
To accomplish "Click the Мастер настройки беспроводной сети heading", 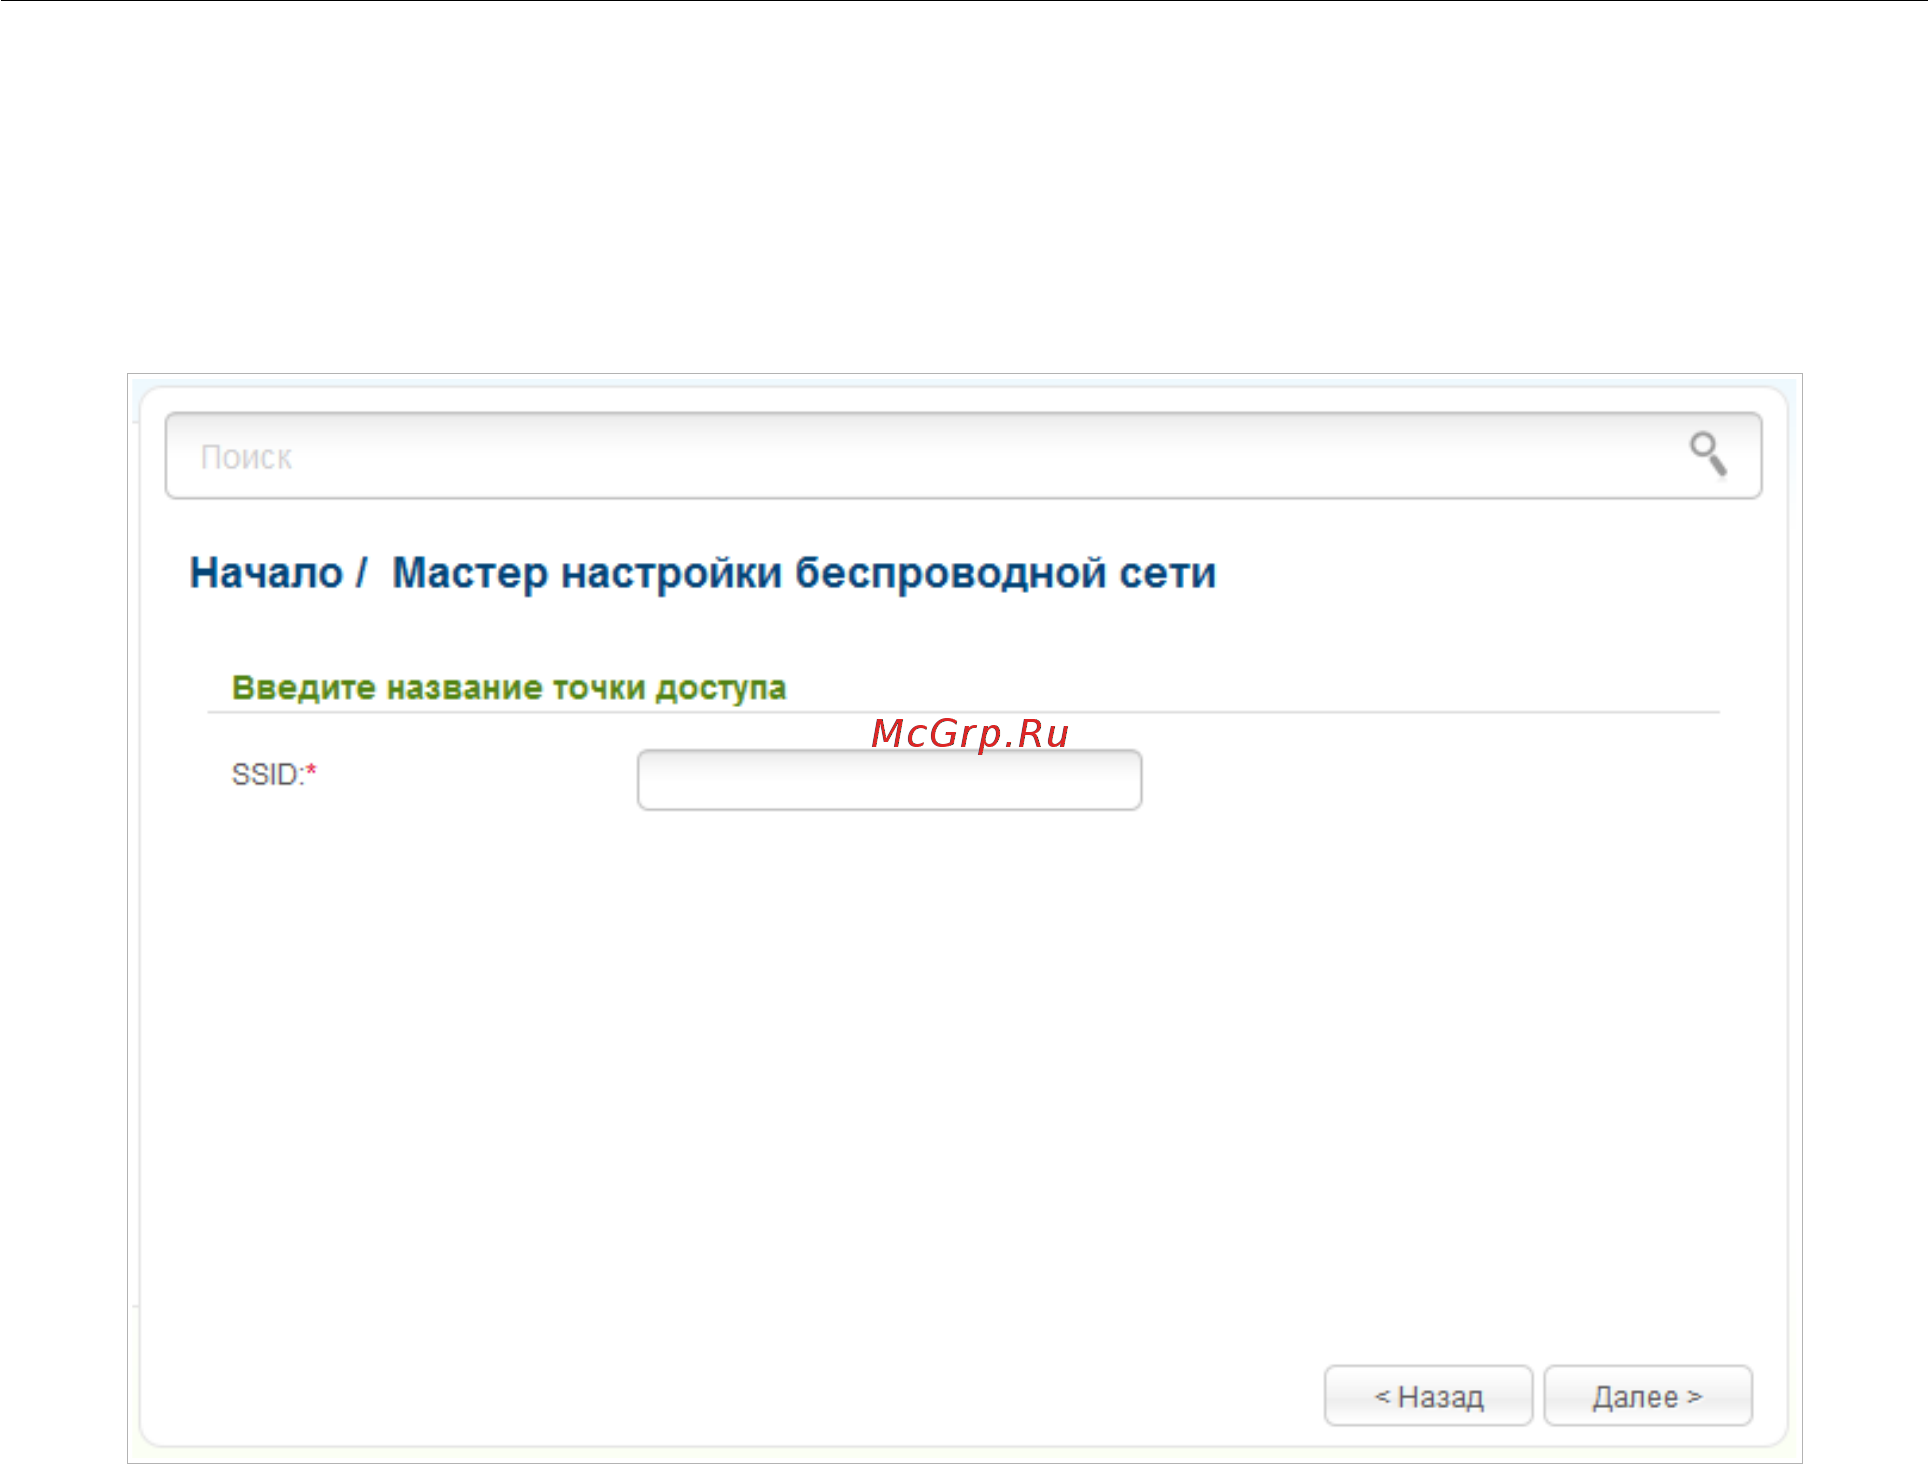I will tap(804, 574).
